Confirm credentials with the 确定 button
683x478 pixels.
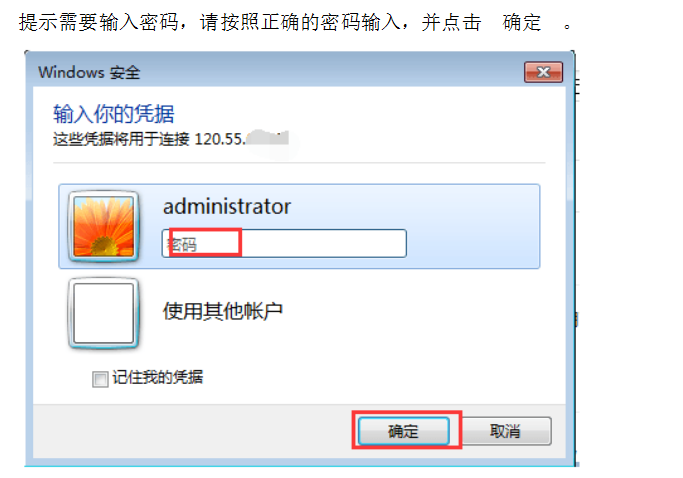click(403, 431)
